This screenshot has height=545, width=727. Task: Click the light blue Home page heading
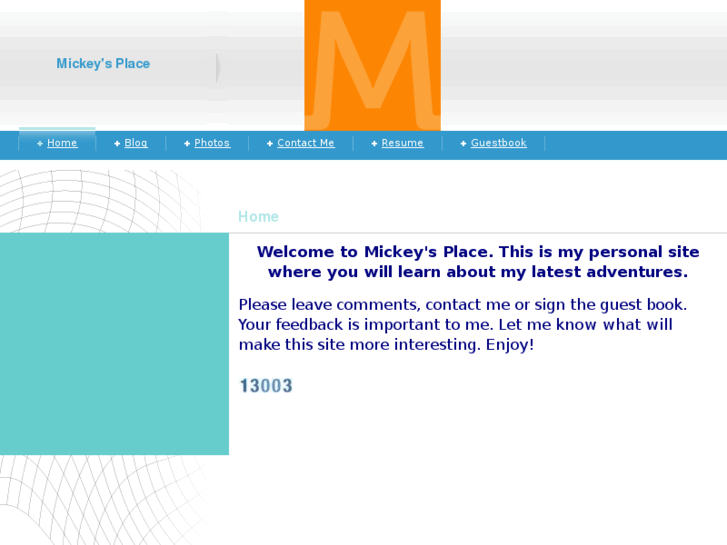(x=258, y=217)
